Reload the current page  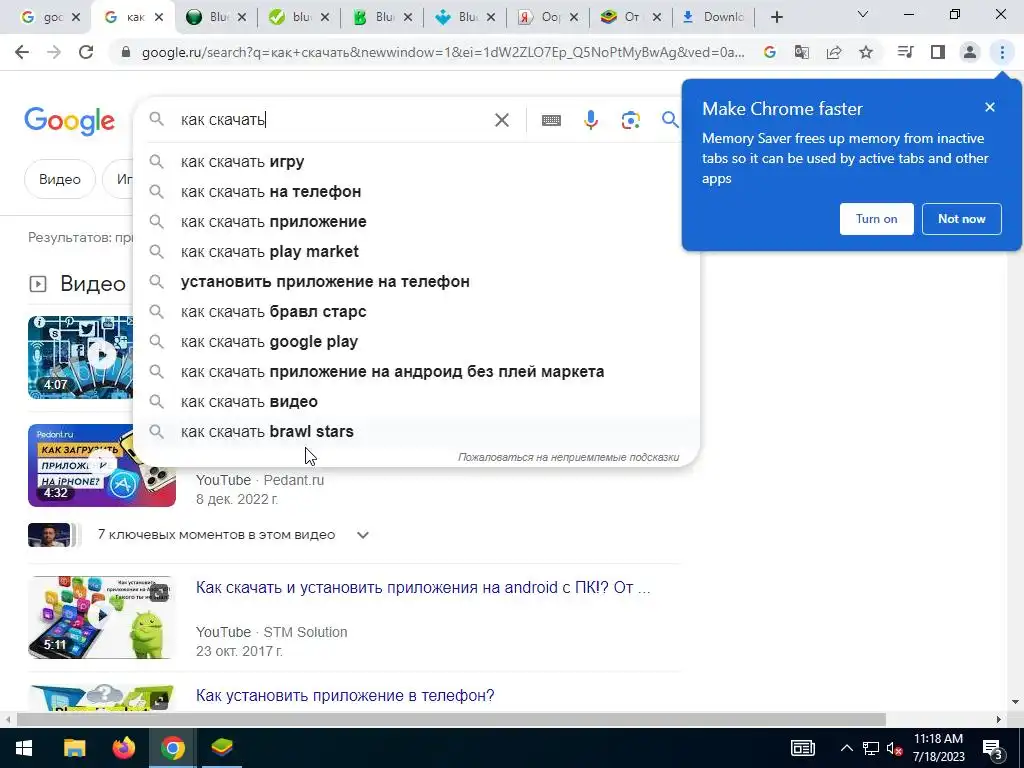[86, 52]
